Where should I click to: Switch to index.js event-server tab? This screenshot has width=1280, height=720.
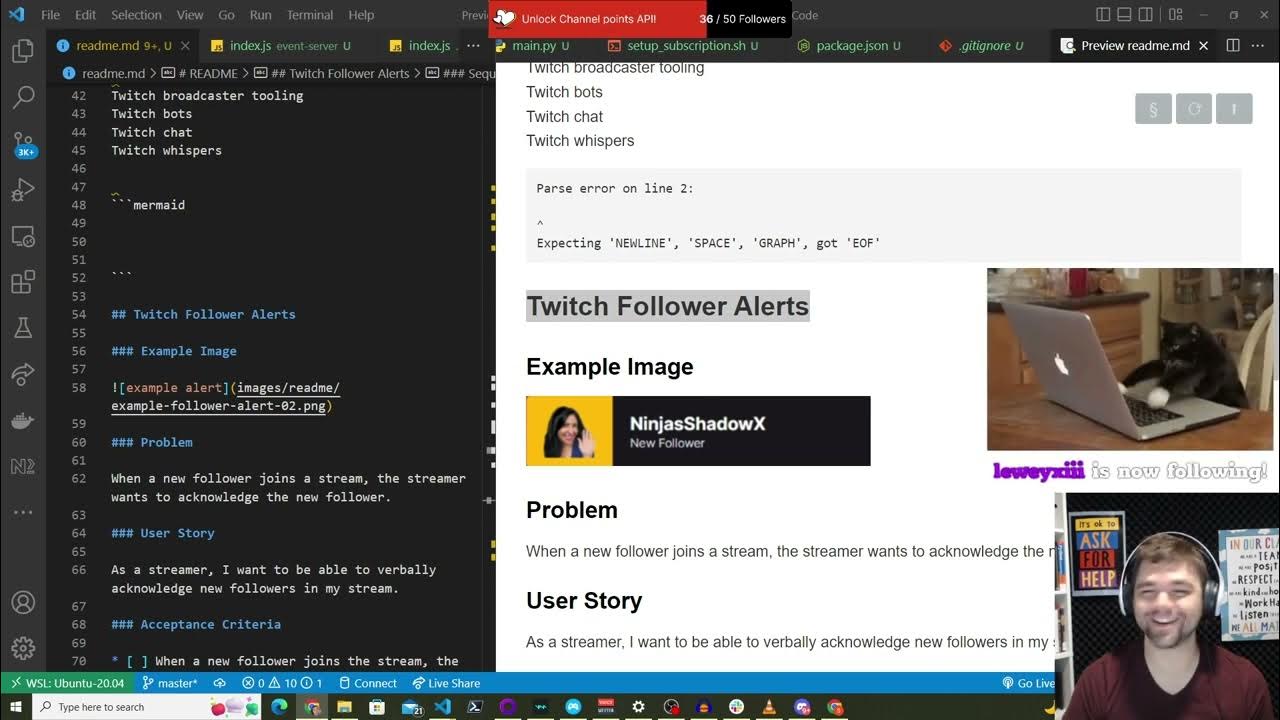coord(280,46)
